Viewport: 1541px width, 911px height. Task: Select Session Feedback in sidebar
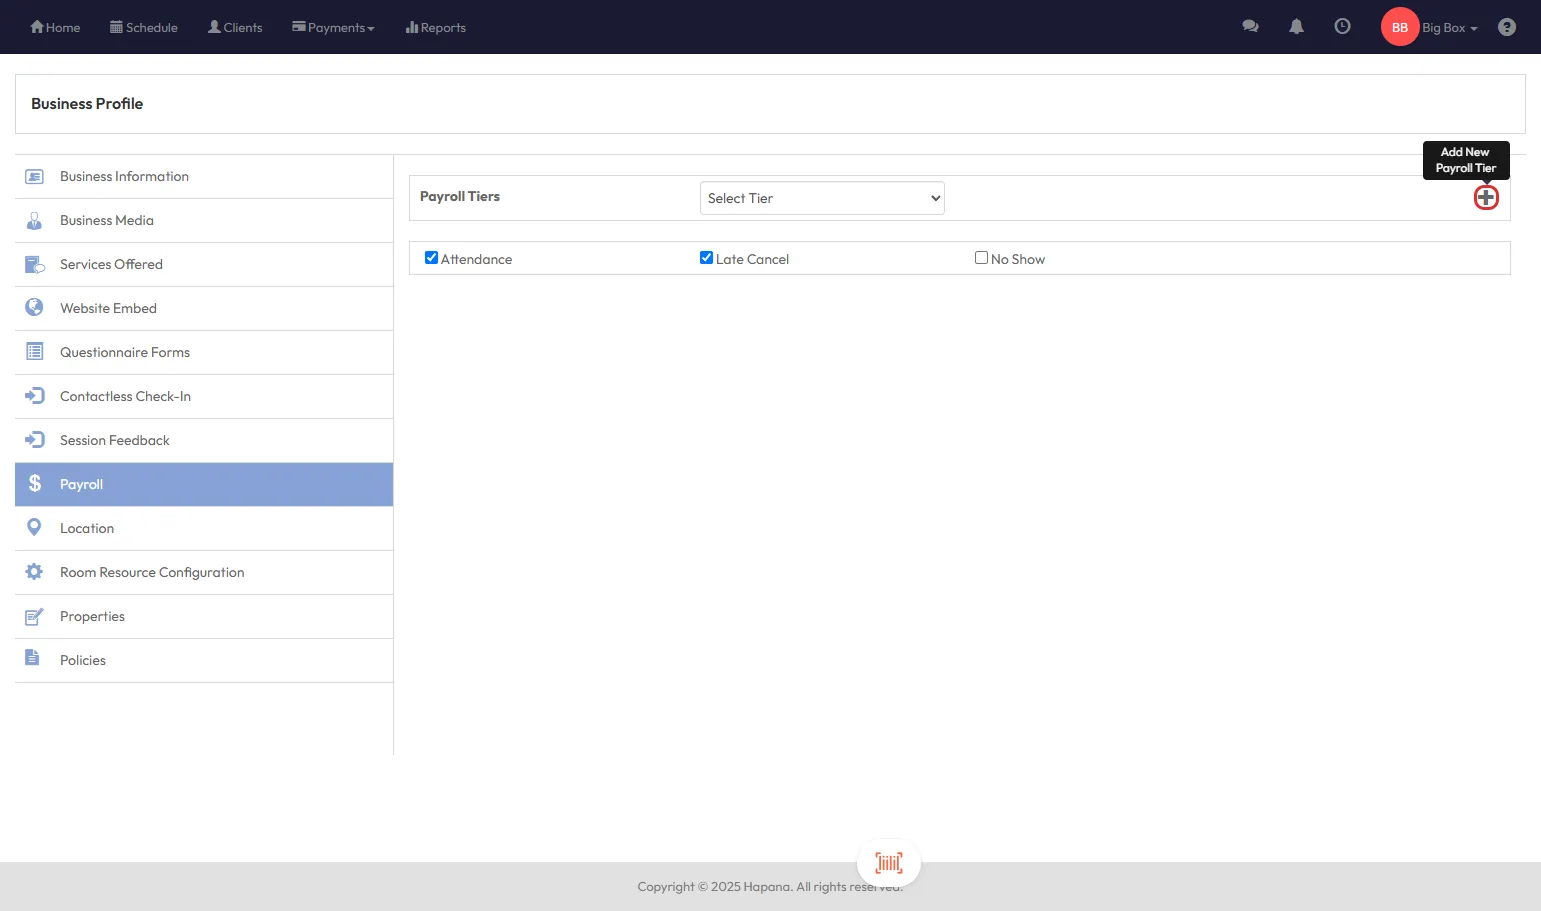(x=115, y=441)
